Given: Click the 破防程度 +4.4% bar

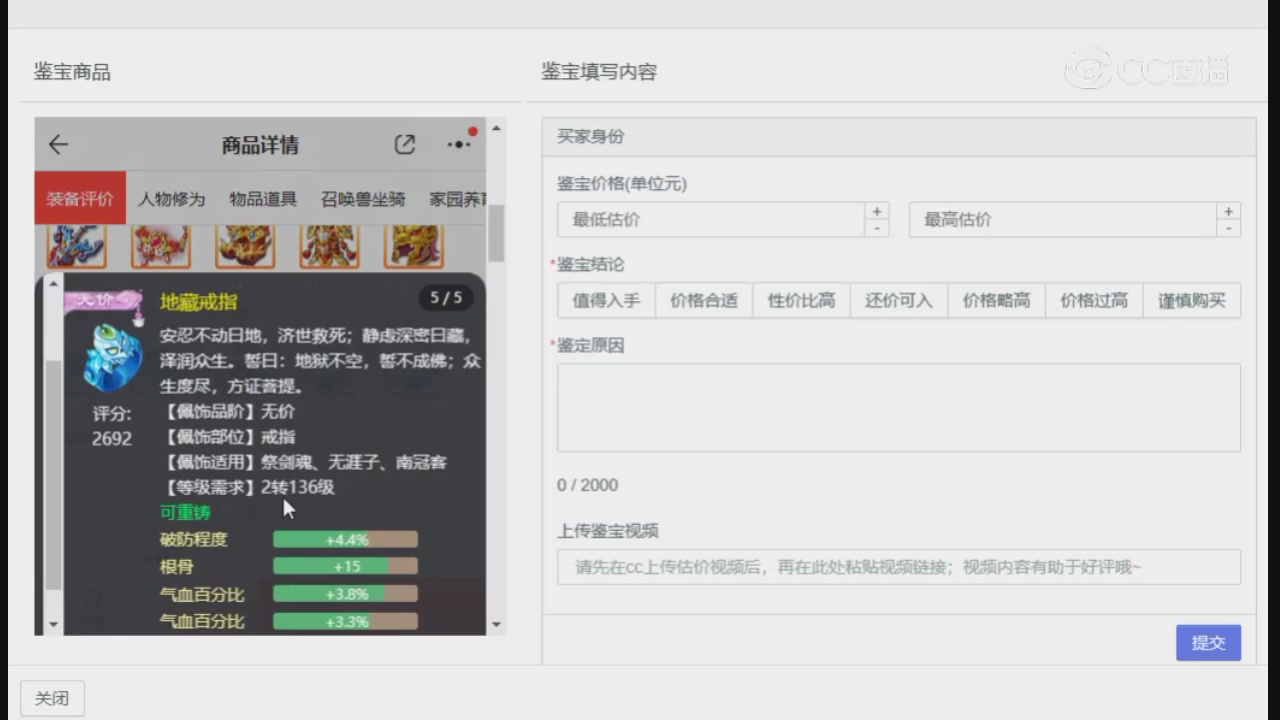Looking at the screenshot, I should [x=345, y=540].
